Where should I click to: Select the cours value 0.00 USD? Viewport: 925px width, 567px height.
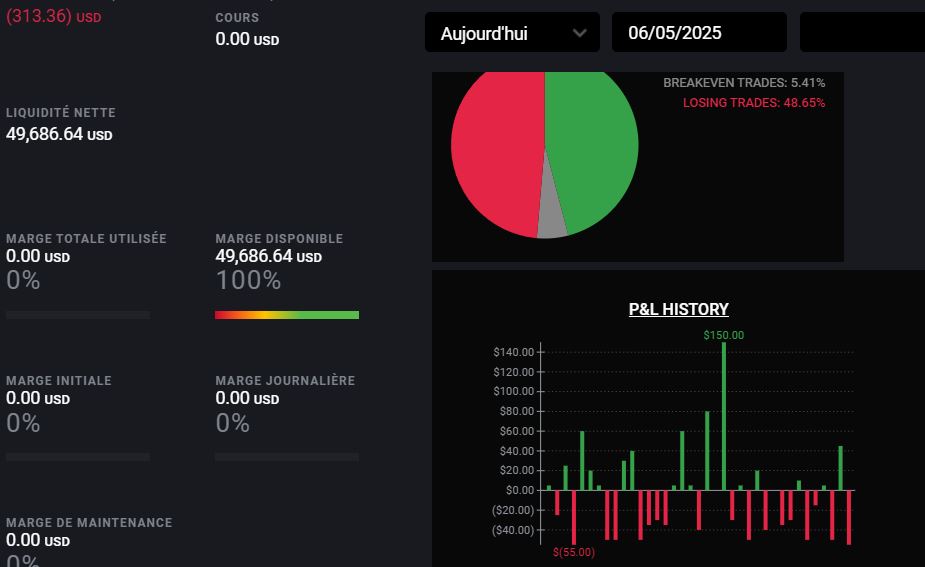(247, 39)
